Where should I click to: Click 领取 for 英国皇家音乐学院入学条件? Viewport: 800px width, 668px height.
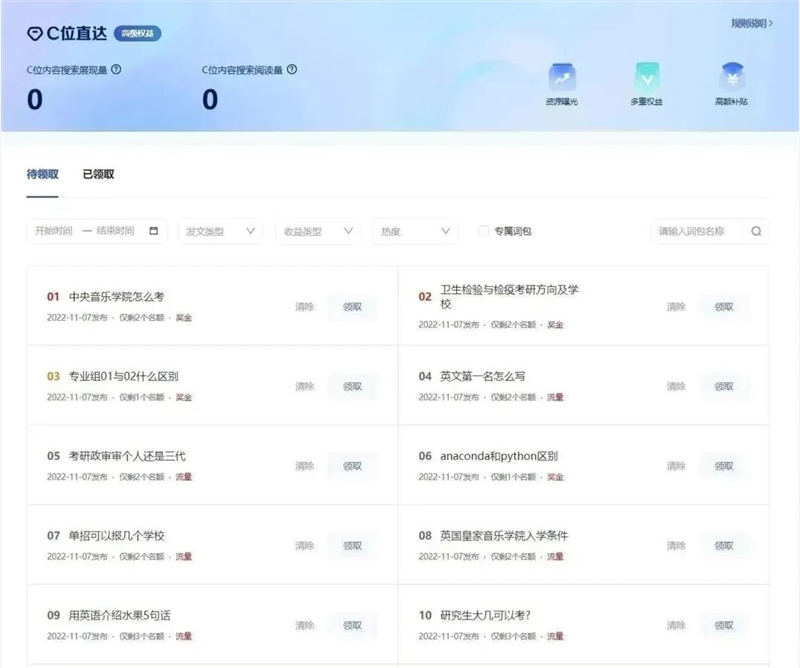(x=723, y=545)
